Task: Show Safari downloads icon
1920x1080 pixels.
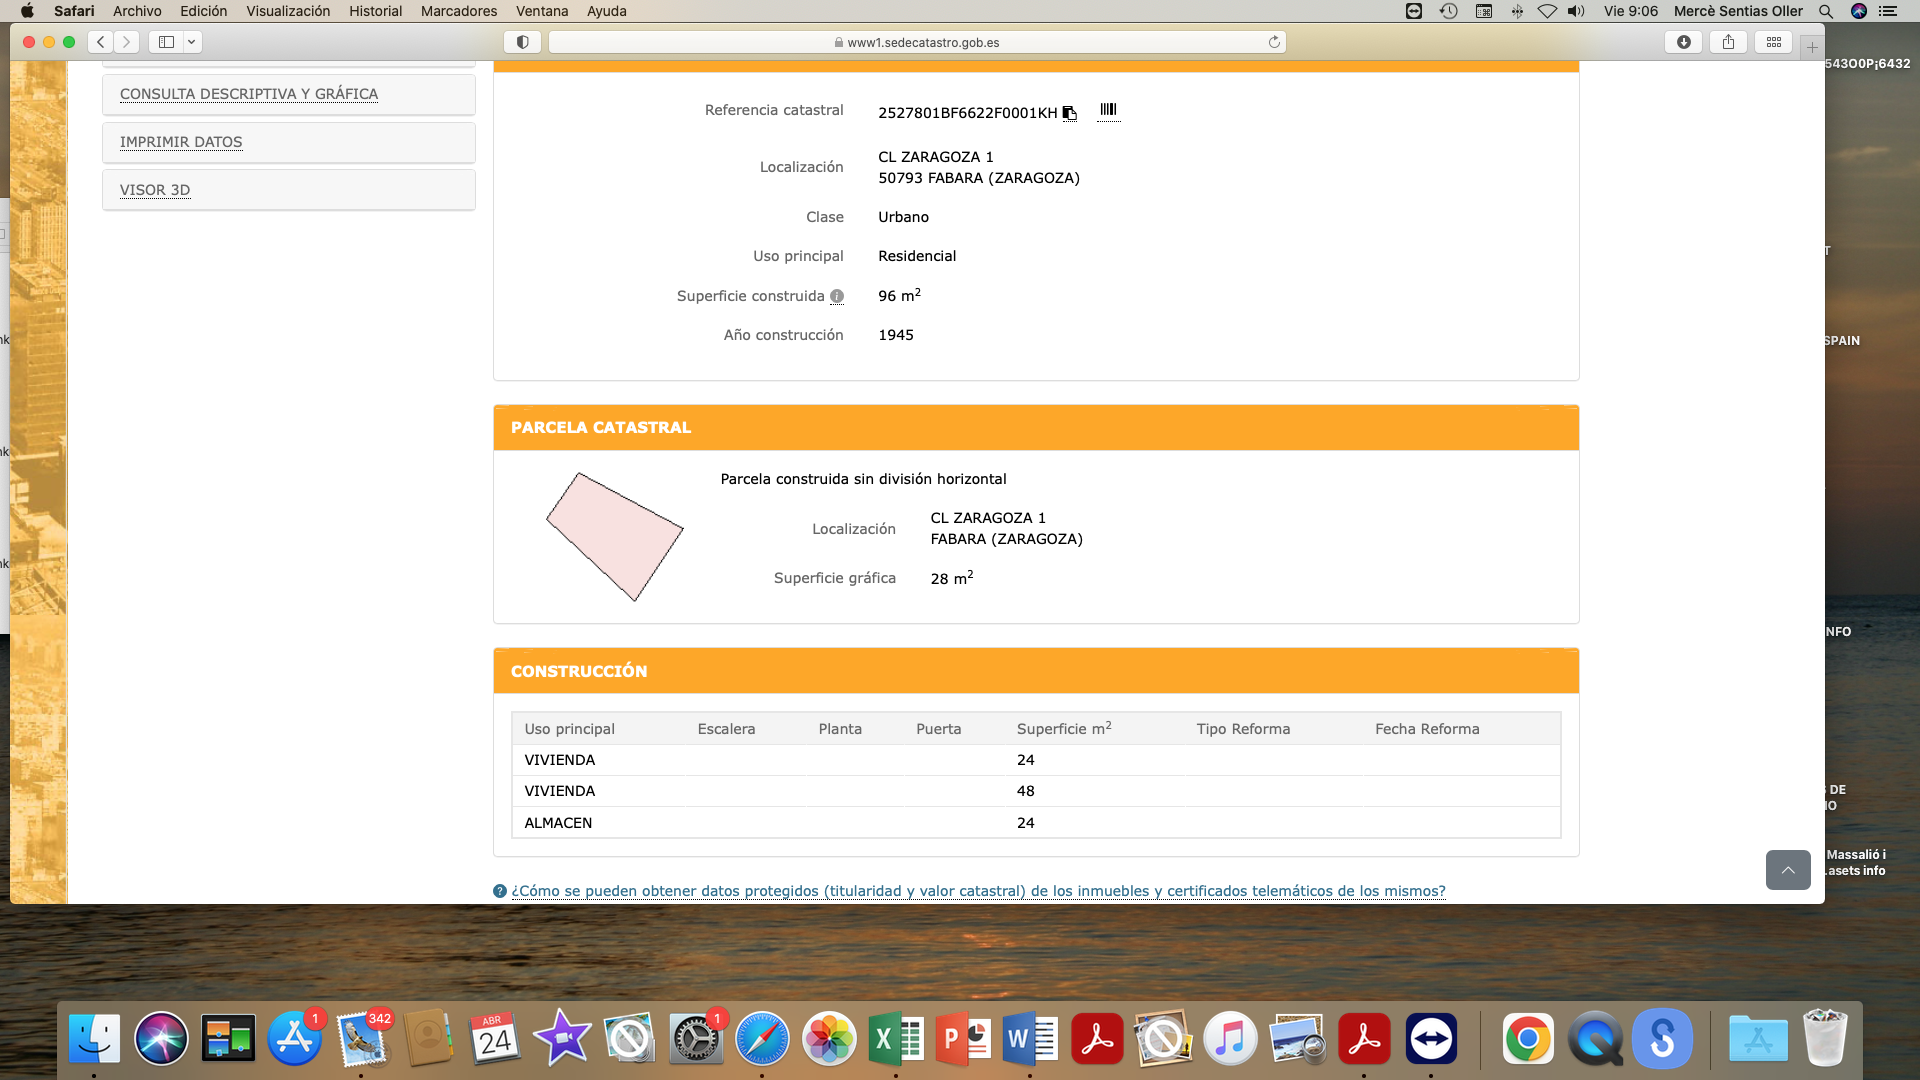Action: (x=1684, y=42)
